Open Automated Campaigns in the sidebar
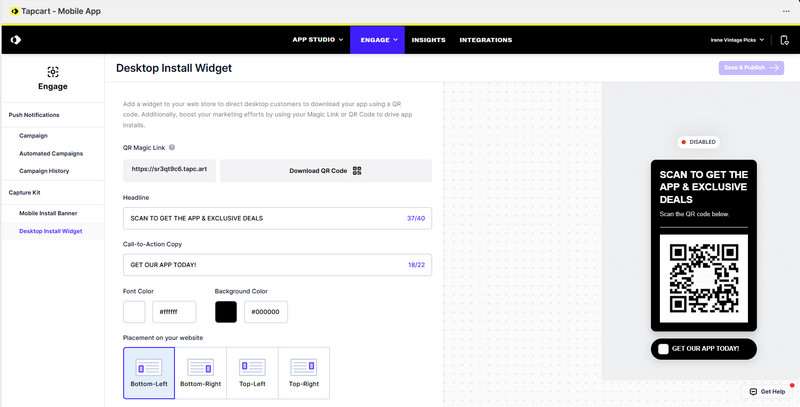 [x=51, y=154]
